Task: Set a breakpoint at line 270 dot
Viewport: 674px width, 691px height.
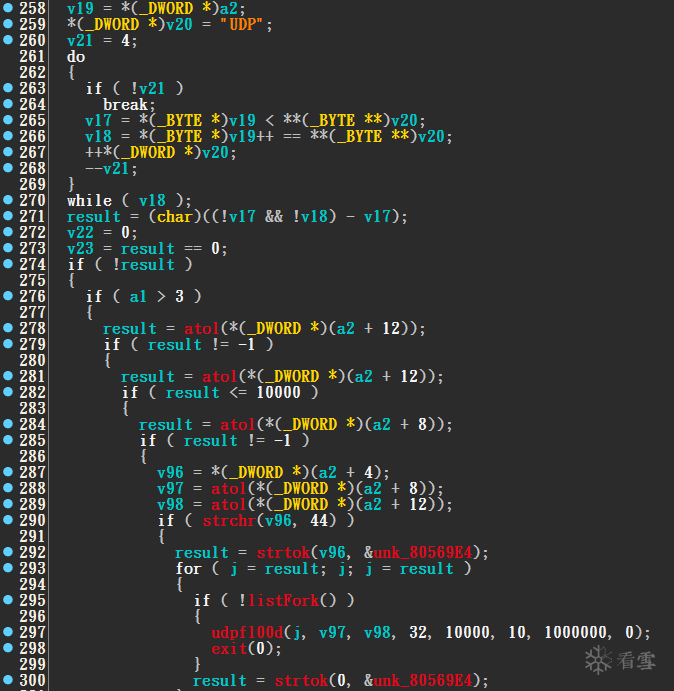Action: point(7,200)
